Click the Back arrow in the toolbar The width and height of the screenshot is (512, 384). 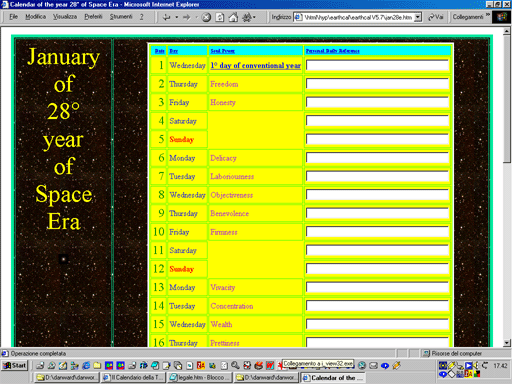(166, 17)
